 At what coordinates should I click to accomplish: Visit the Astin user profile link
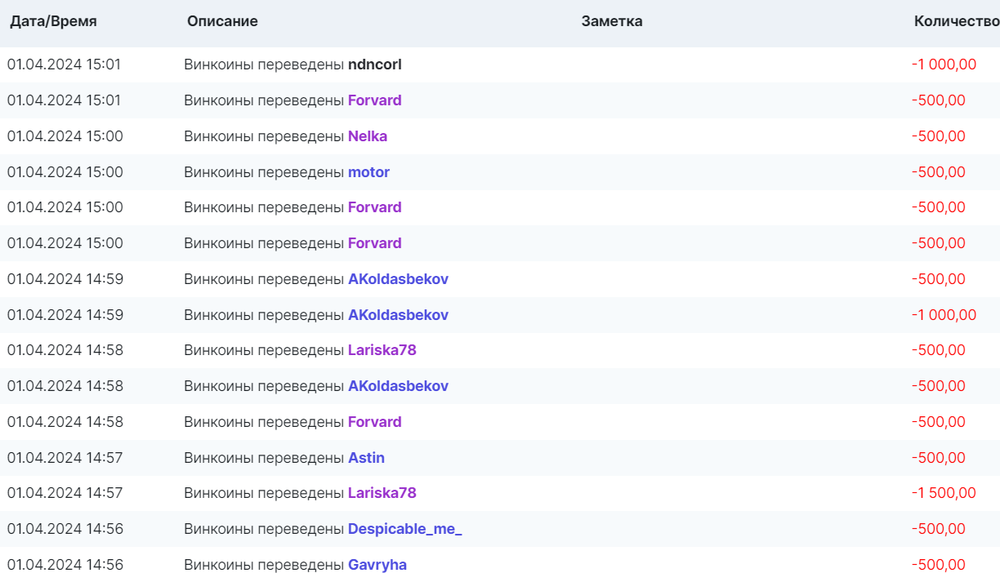pyautogui.click(x=366, y=458)
